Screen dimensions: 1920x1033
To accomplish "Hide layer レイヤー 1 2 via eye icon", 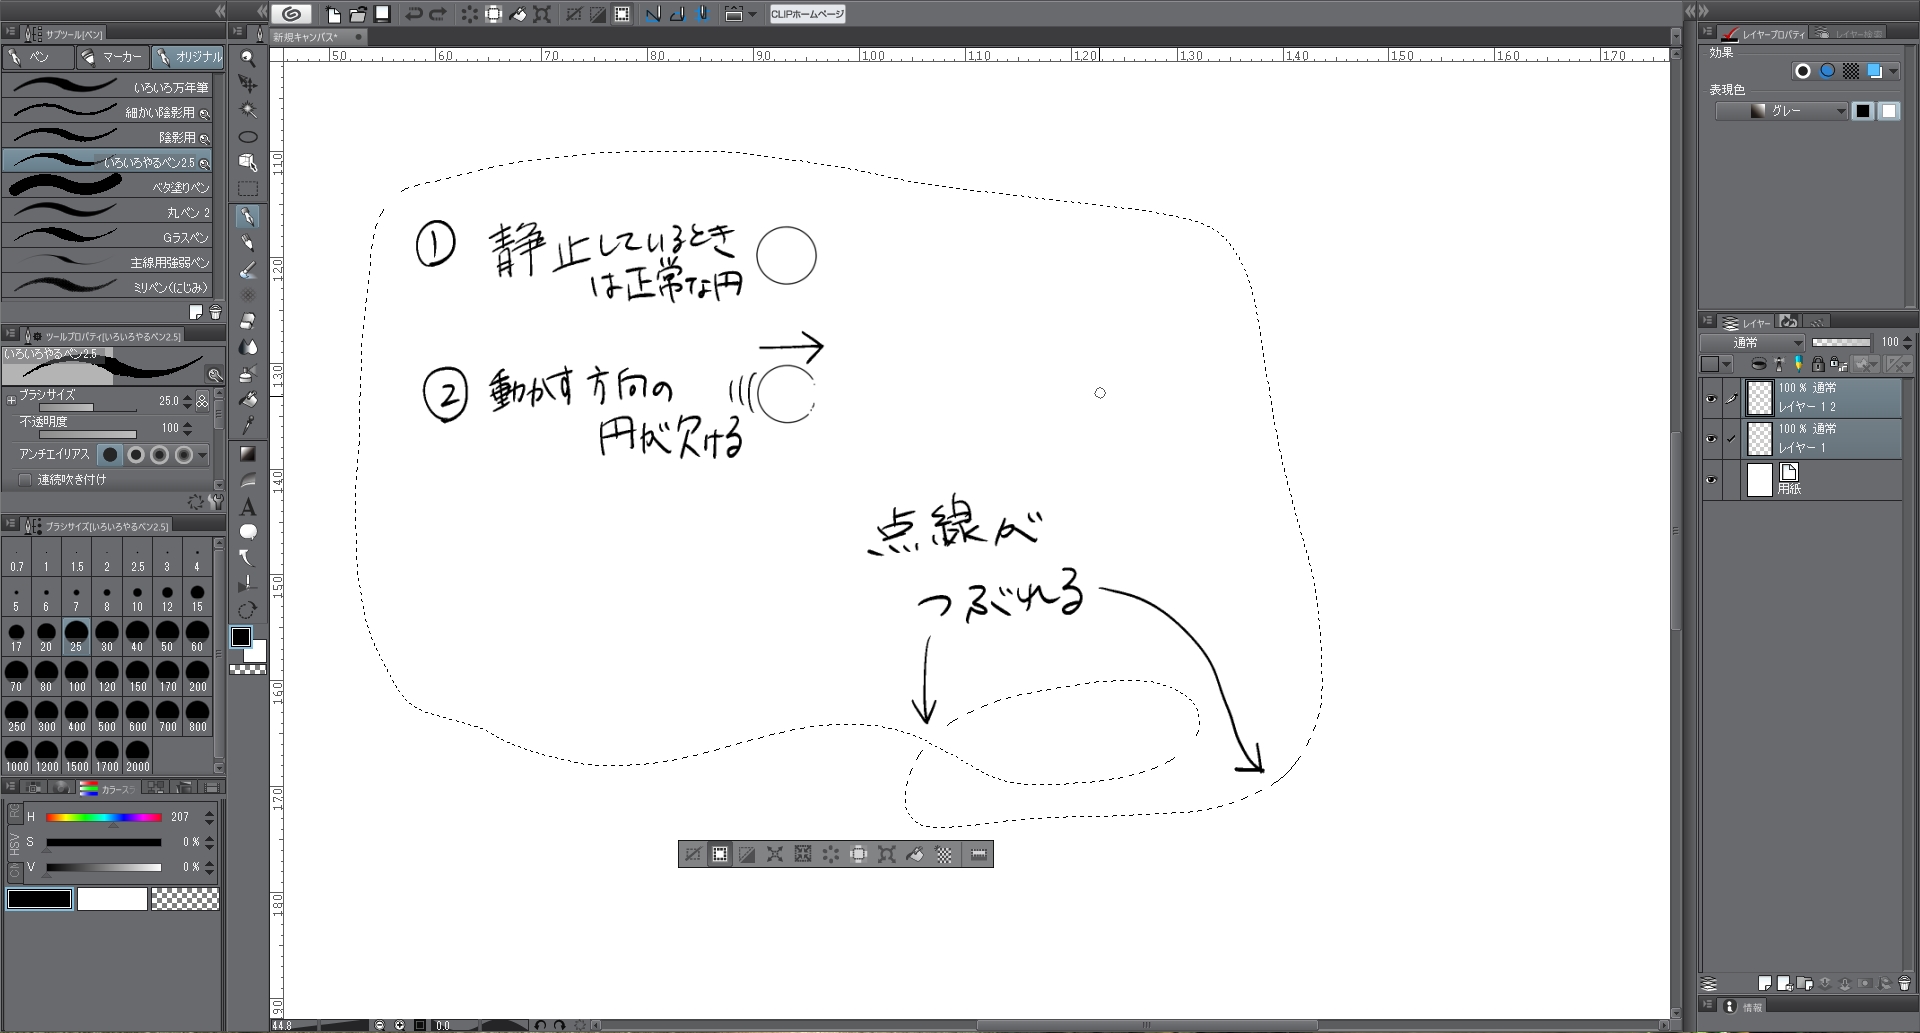I will (1711, 398).
